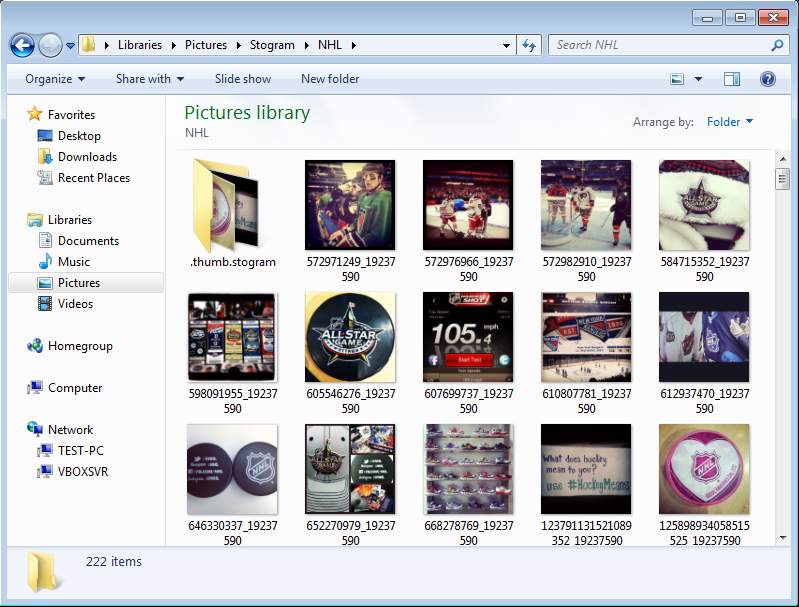
Task: Click the Back navigation arrow button
Action: pos(22,45)
